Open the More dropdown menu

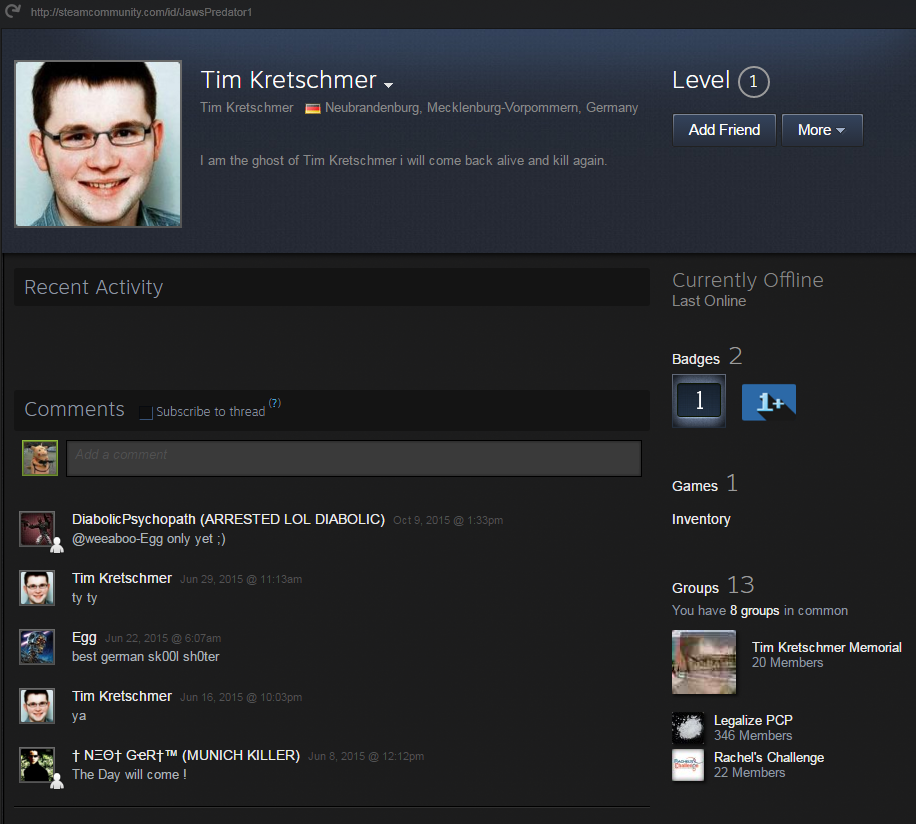click(x=822, y=130)
